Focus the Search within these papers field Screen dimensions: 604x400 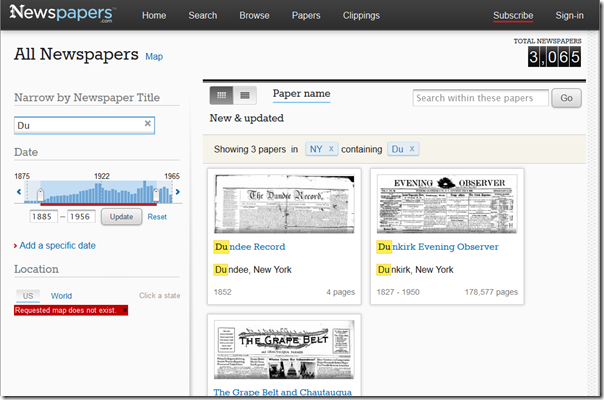point(480,98)
